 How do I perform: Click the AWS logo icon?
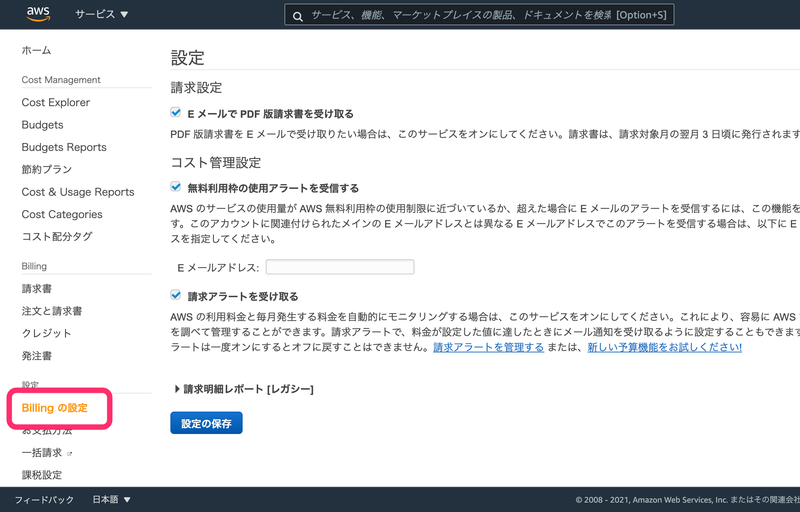(x=38, y=14)
